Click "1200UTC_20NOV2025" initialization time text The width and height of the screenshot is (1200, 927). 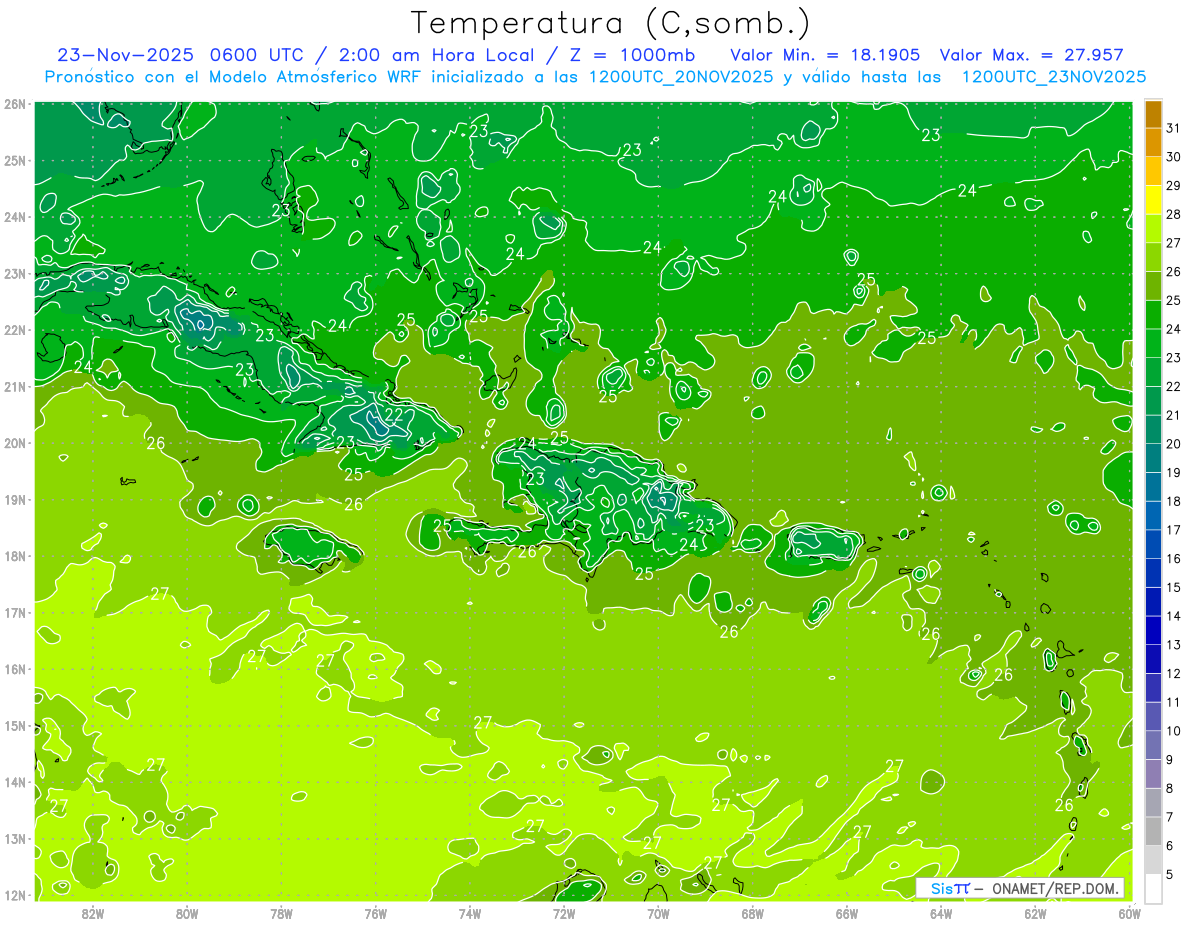680,77
